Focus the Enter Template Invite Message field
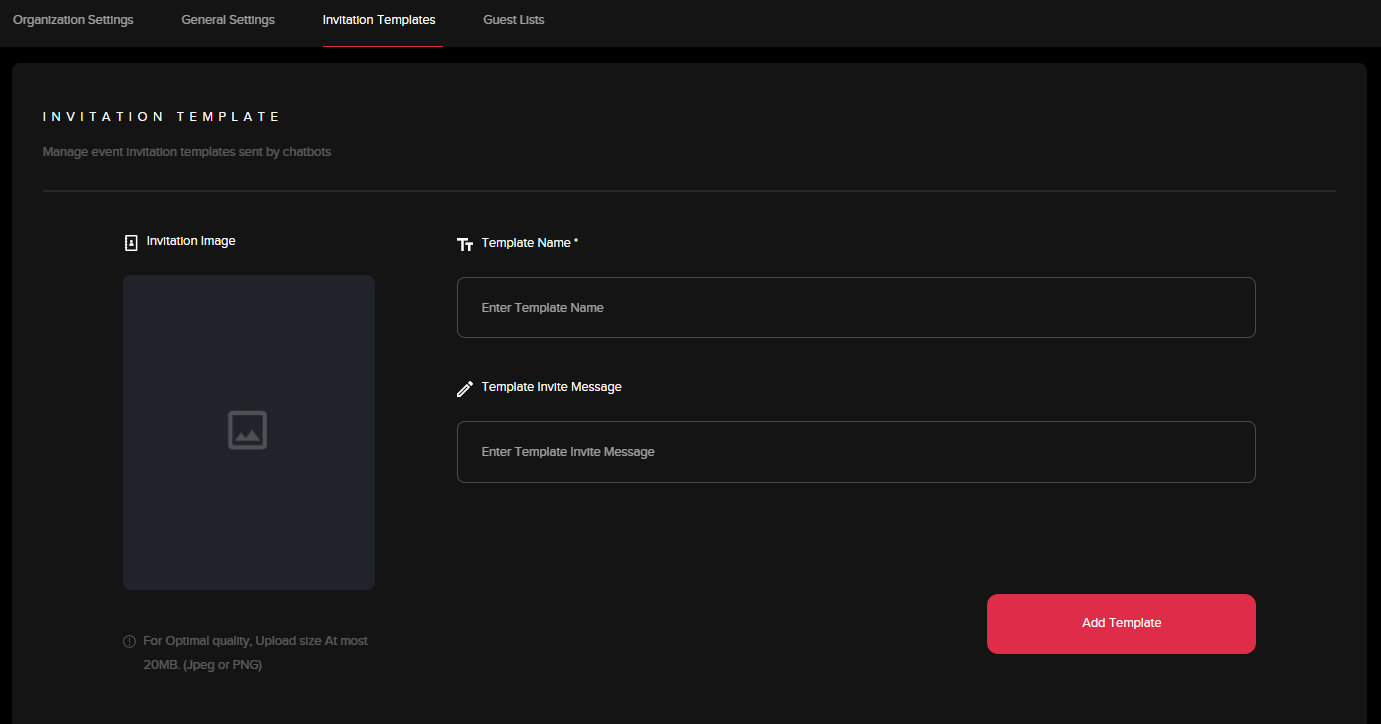 856,452
